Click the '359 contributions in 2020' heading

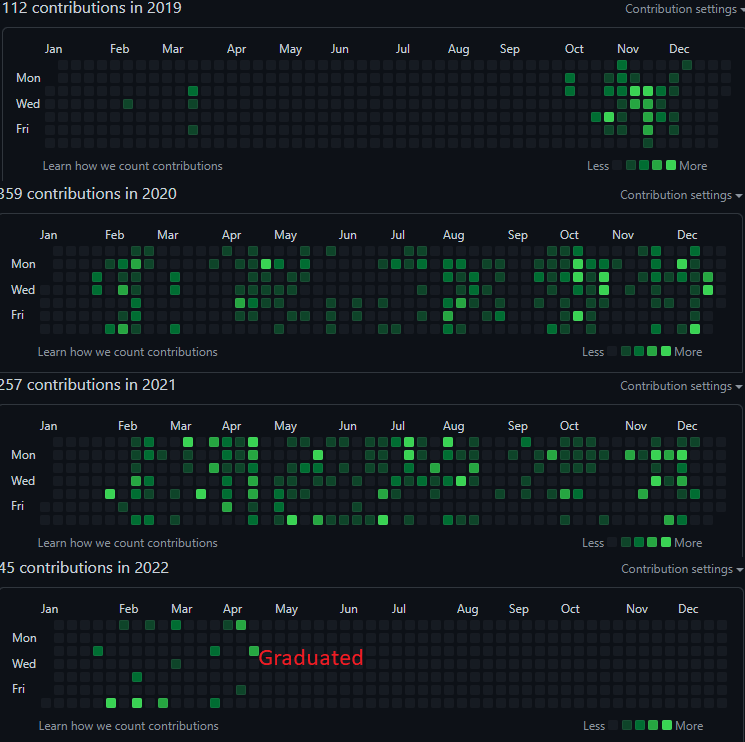[88, 194]
